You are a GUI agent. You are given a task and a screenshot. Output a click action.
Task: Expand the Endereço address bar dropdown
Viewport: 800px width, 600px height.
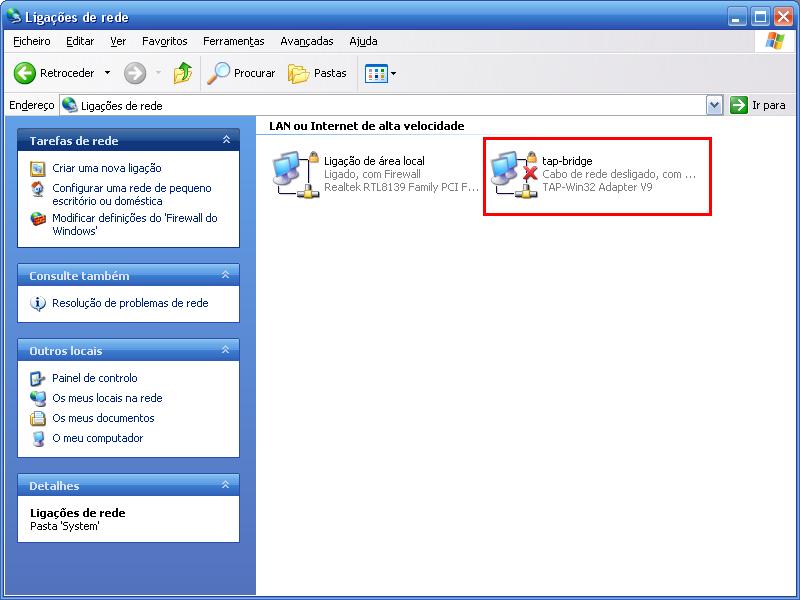714,105
